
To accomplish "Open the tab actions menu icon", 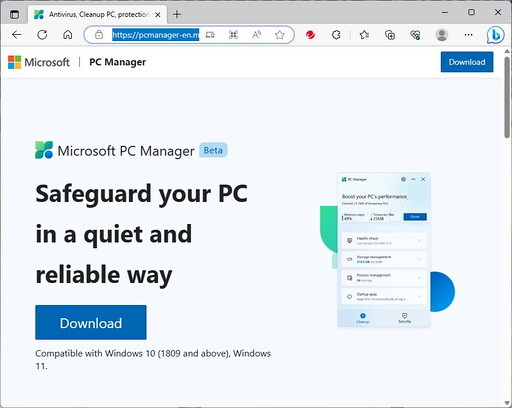I will click(x=14, y=14).
